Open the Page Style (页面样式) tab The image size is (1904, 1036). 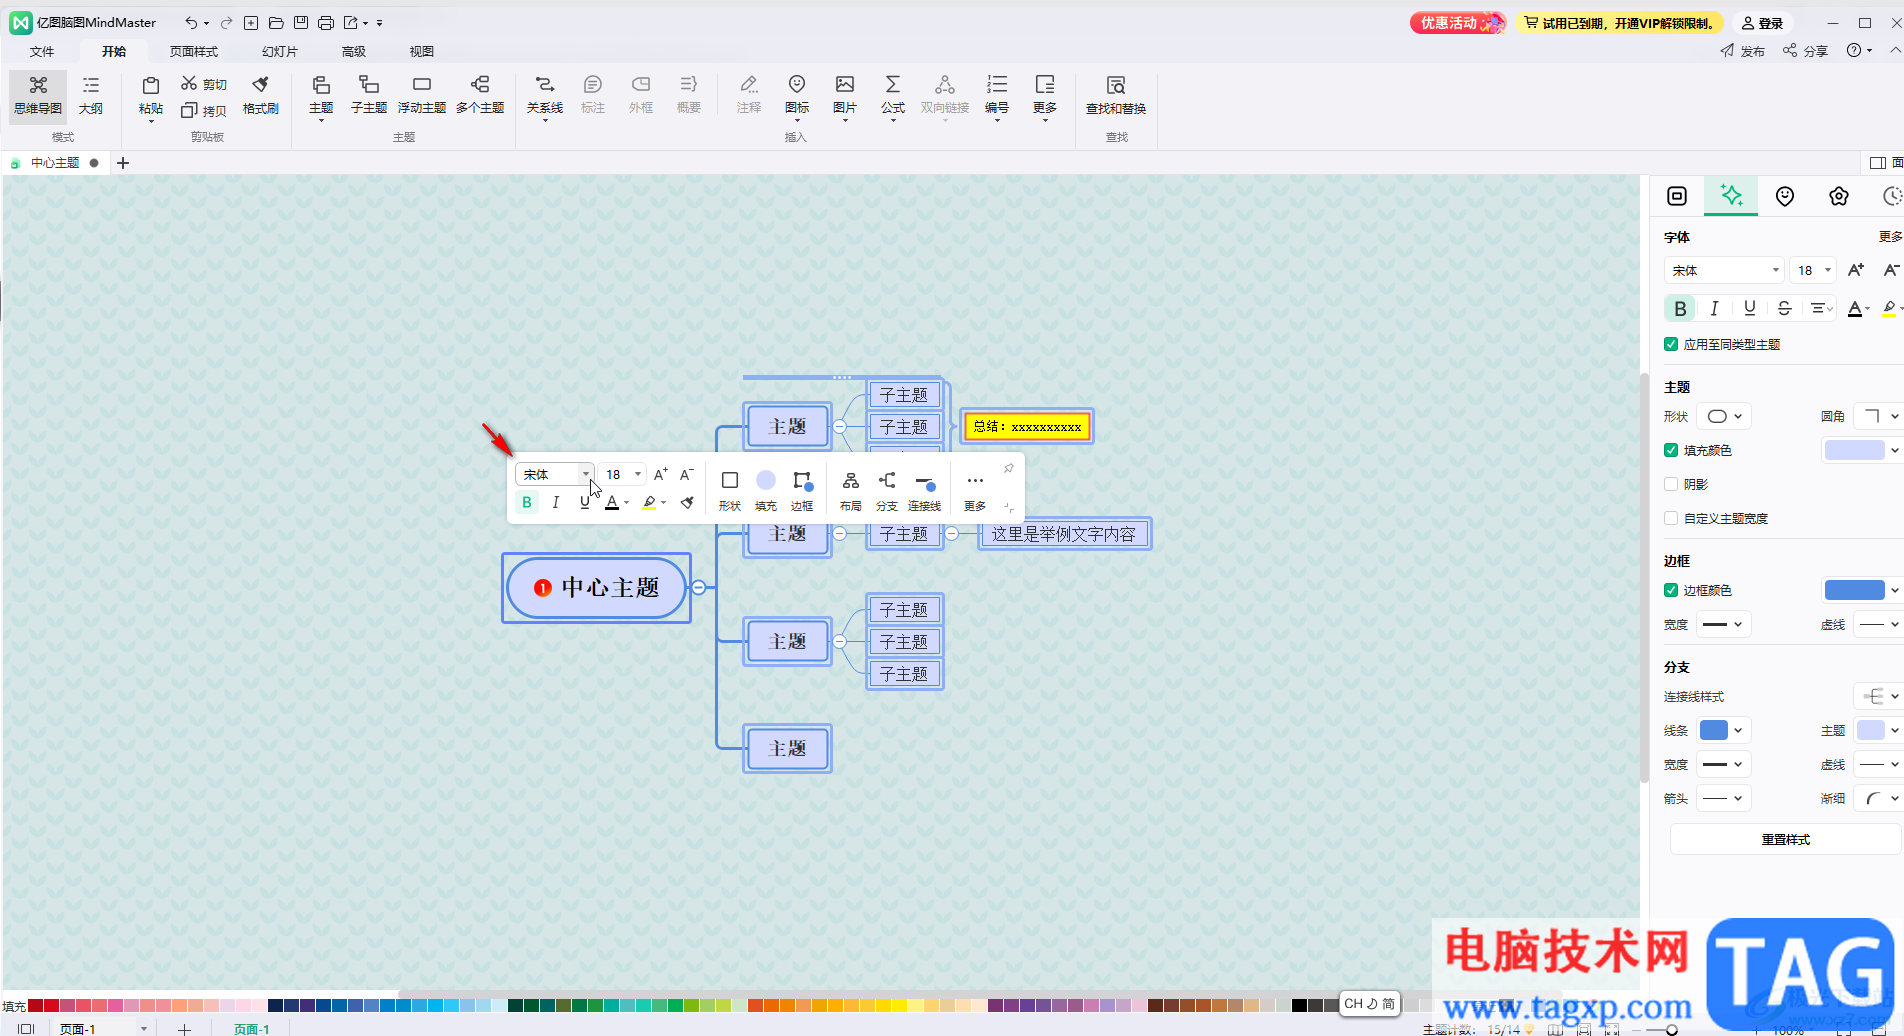(x=193, y=51)
